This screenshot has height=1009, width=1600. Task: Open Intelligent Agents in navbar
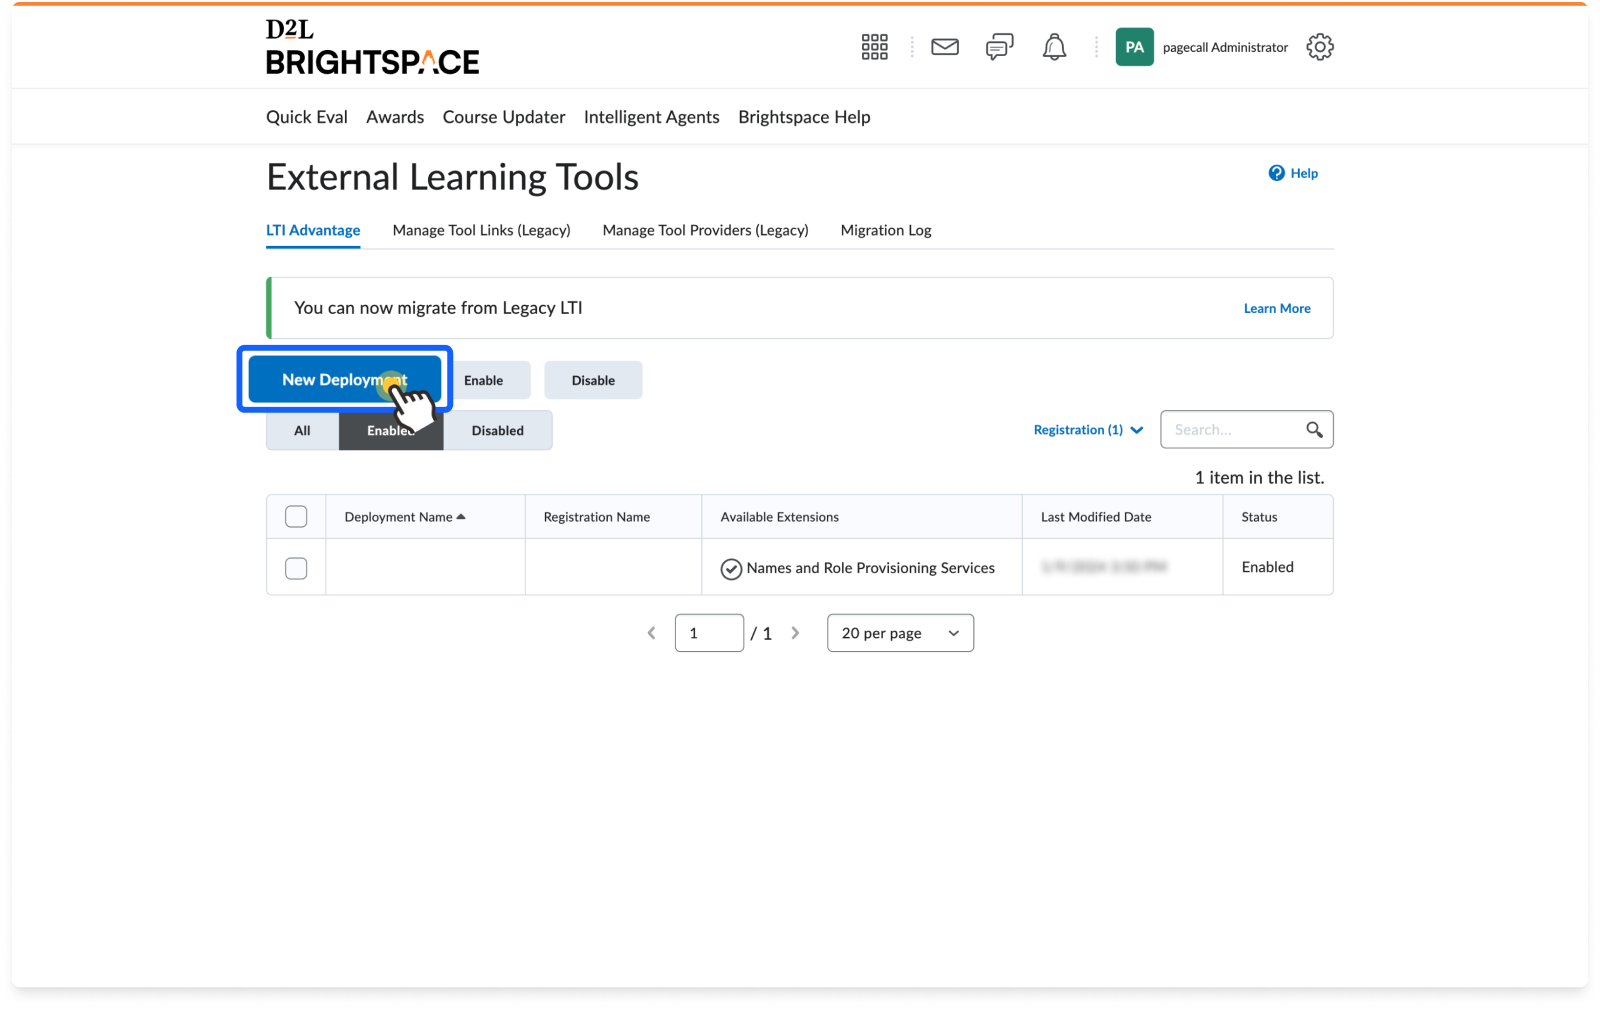tap(652, 117)
